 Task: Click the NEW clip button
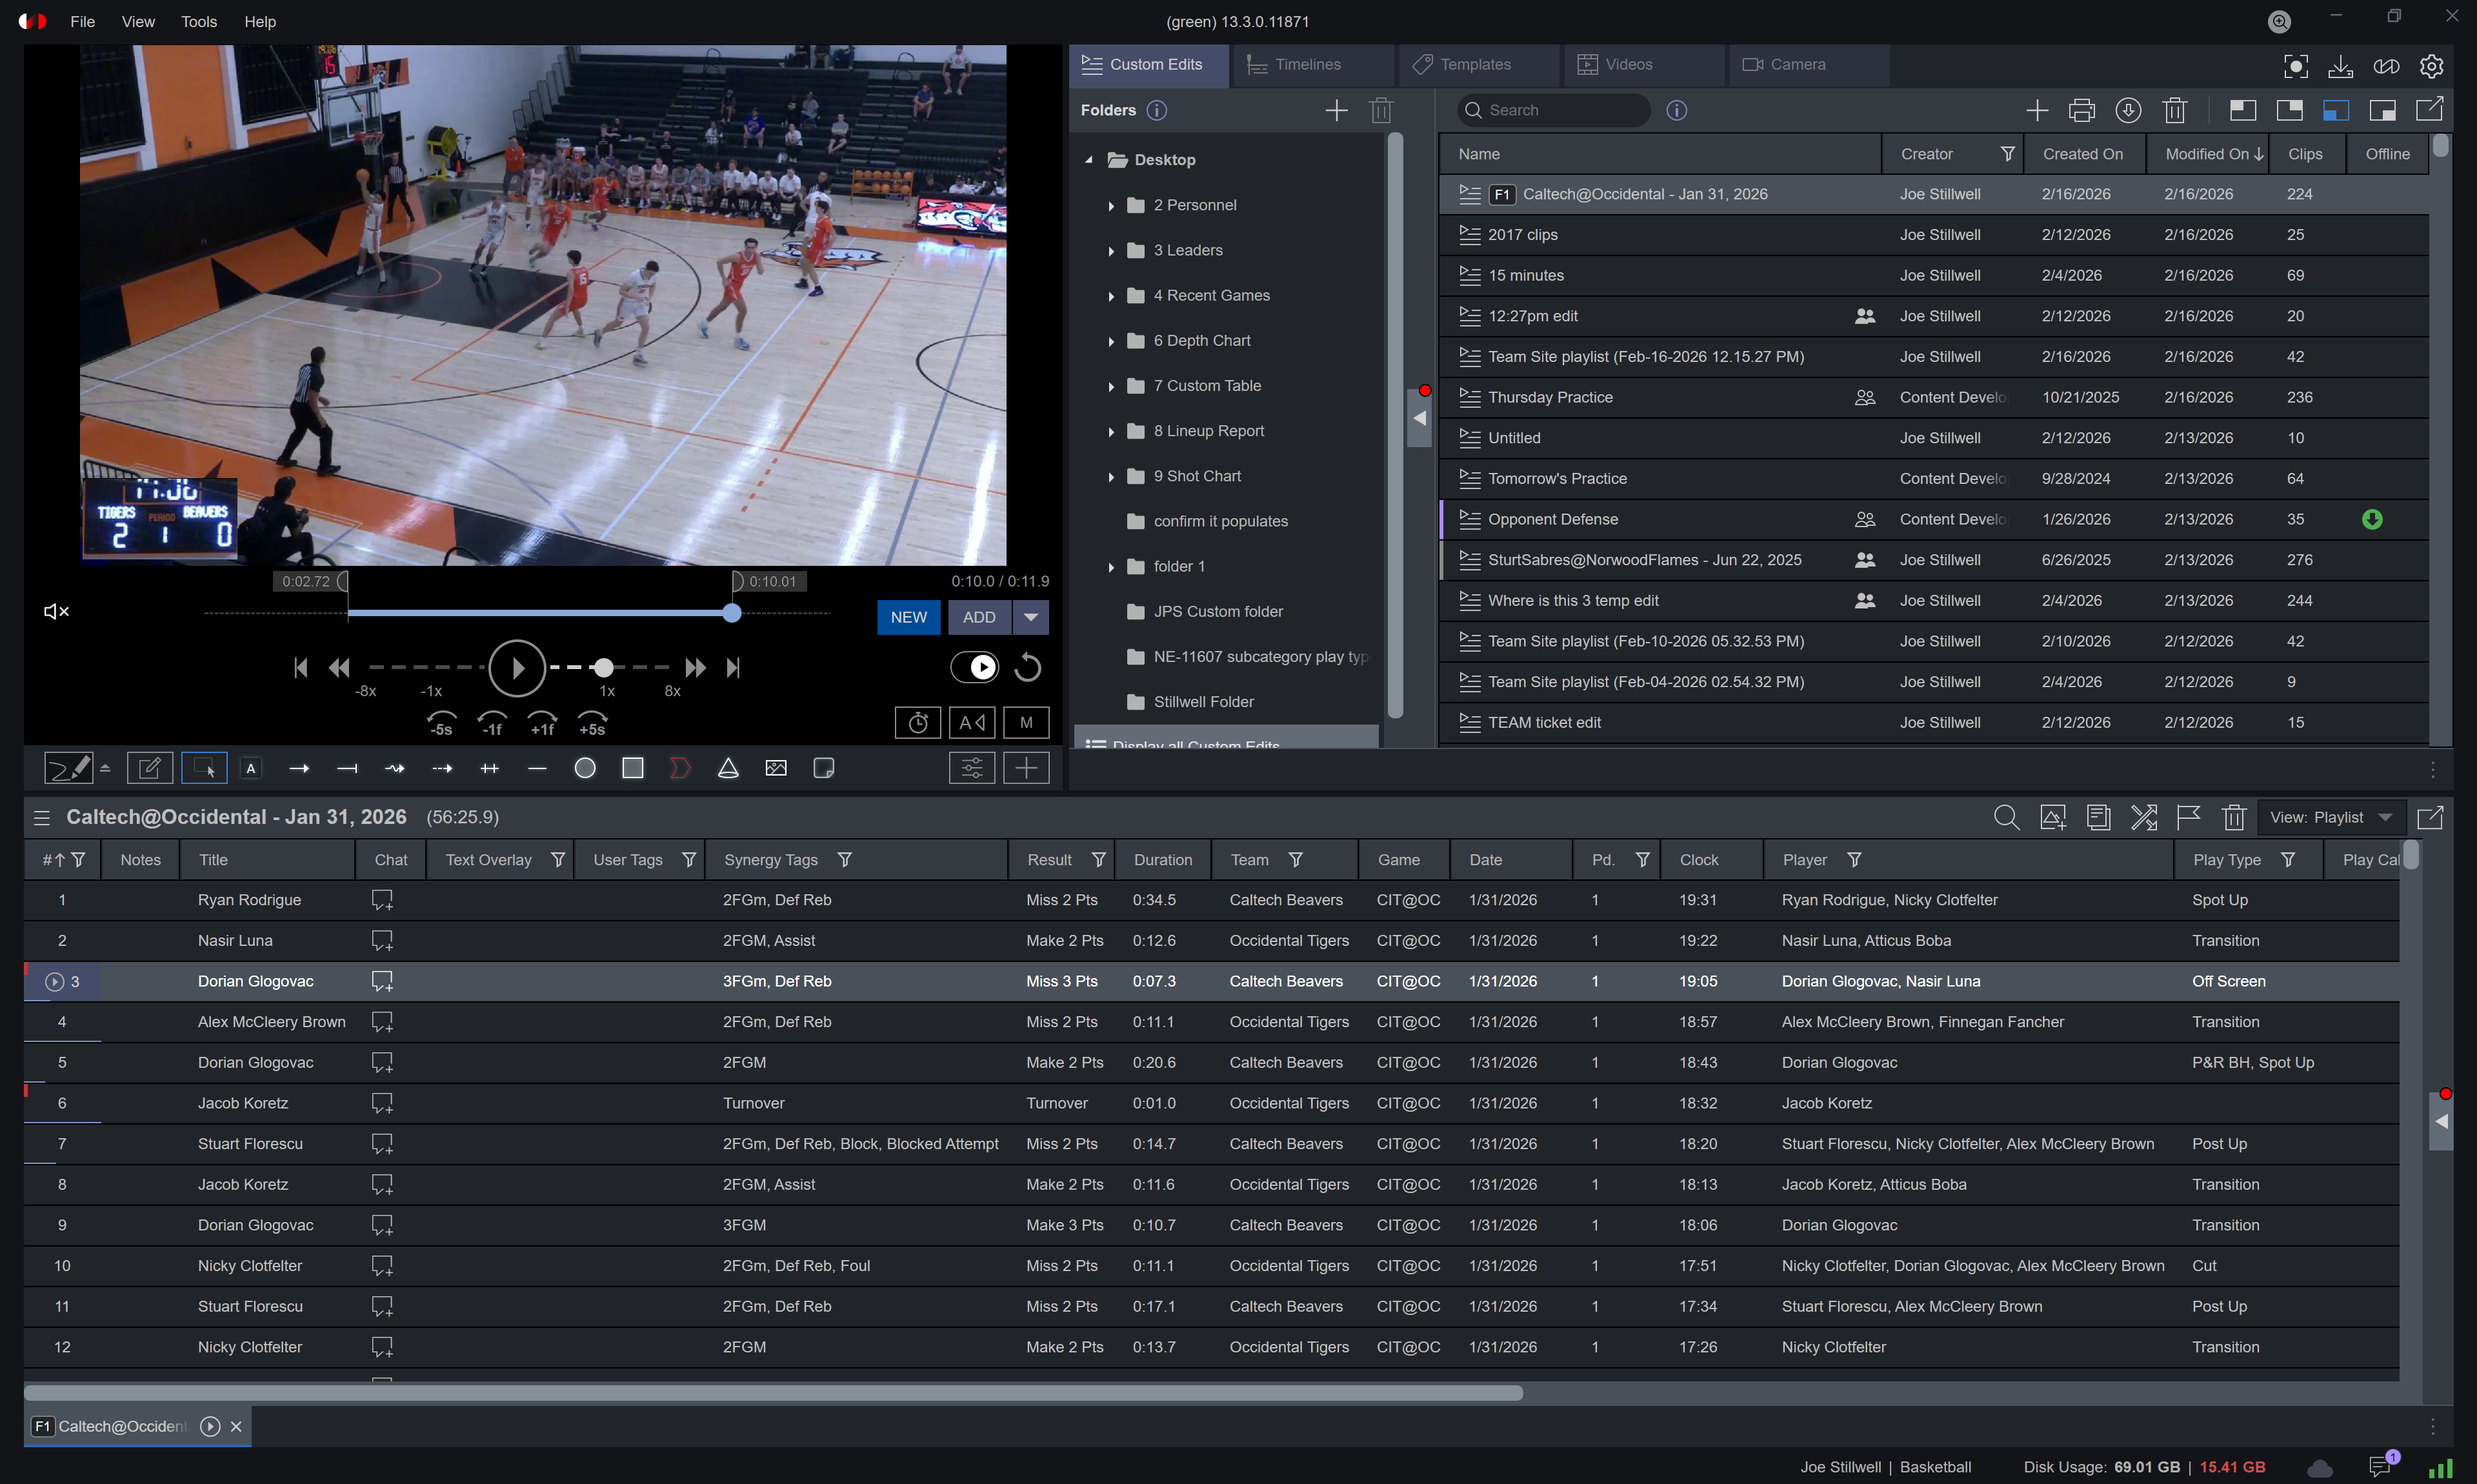tap(908, 617)
